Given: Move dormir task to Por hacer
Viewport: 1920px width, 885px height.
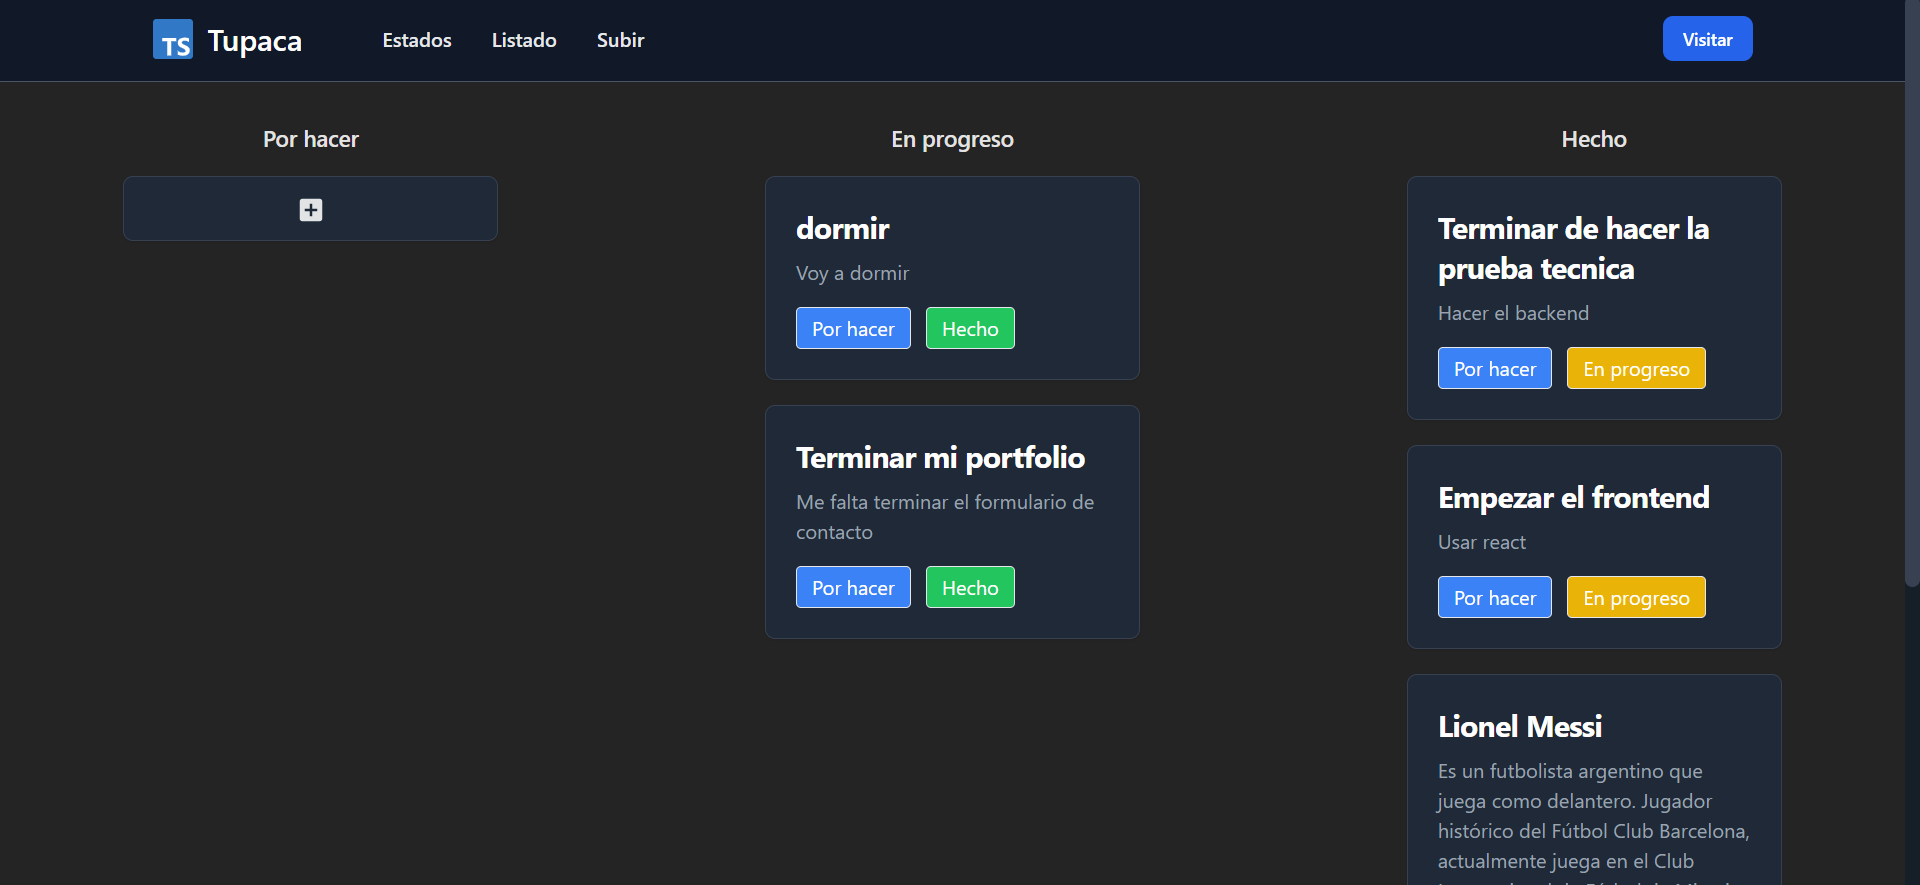Looking at the screenshot, I should click(853, 328).
